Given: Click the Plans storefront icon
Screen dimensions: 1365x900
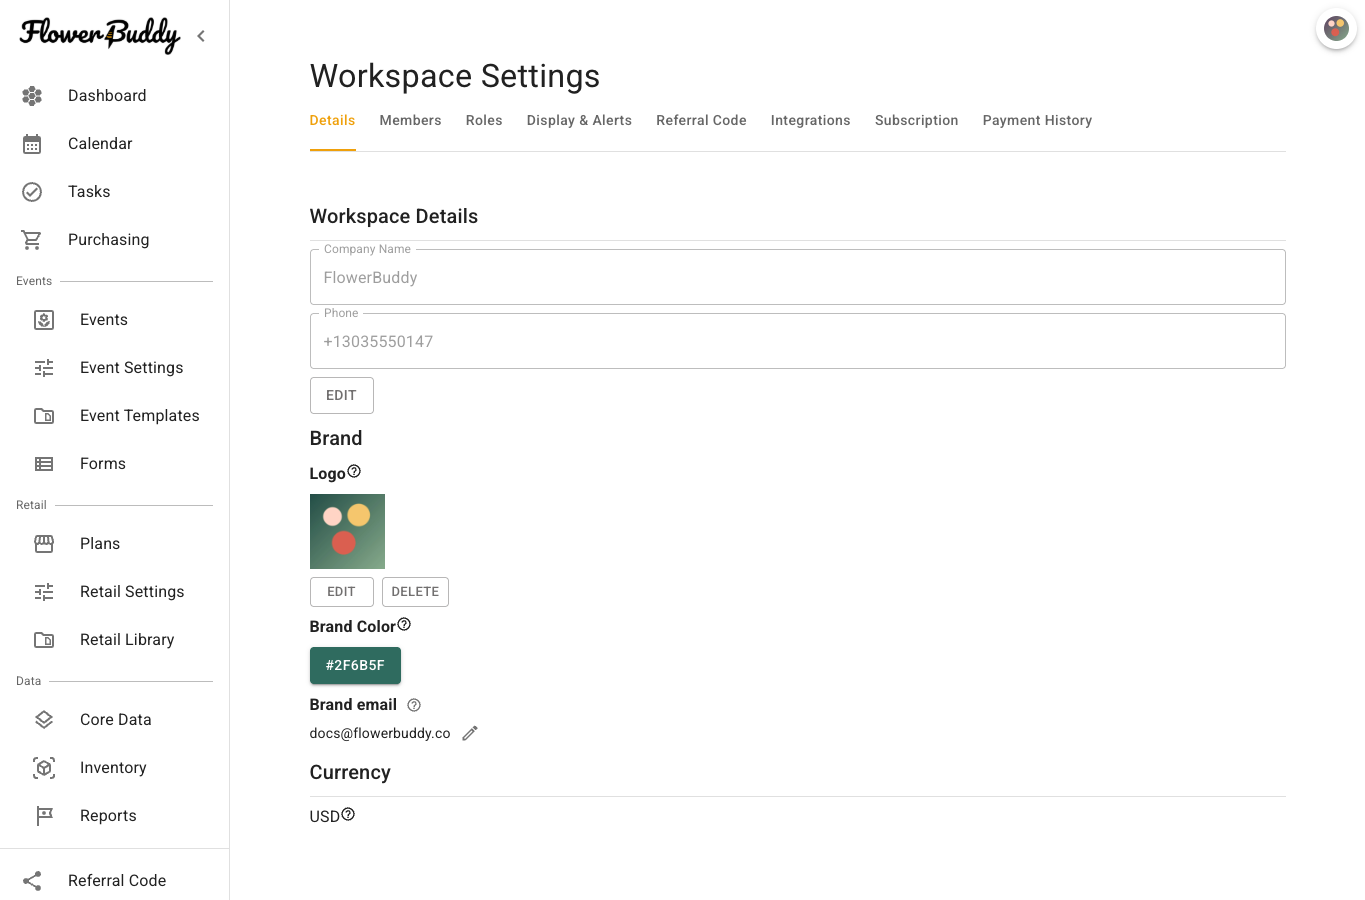Looking at the screenshot, I should tap(44, 544).
